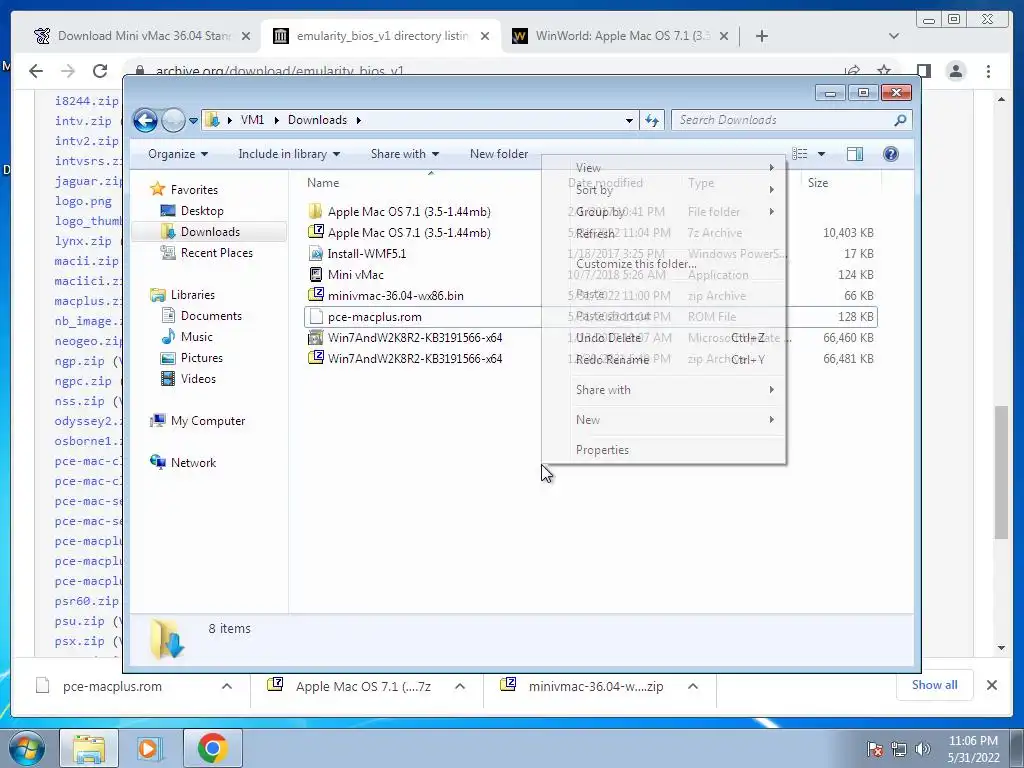This screenshot has height=768, width=1024.
Task: Select My Computer in sidebar
Action: coord(208,421)
